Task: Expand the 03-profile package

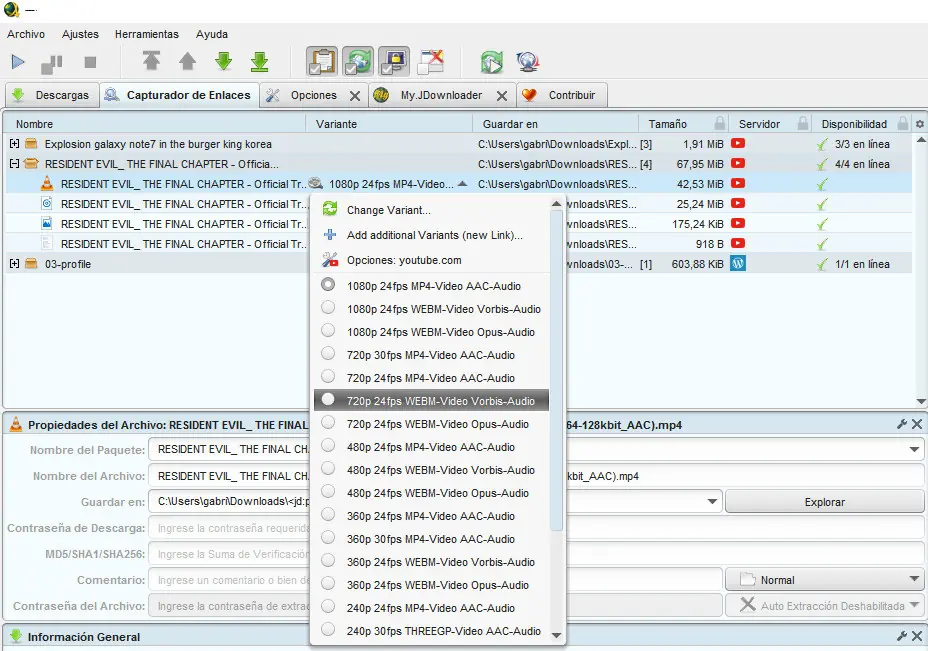Action: click(x=14, y=264)
